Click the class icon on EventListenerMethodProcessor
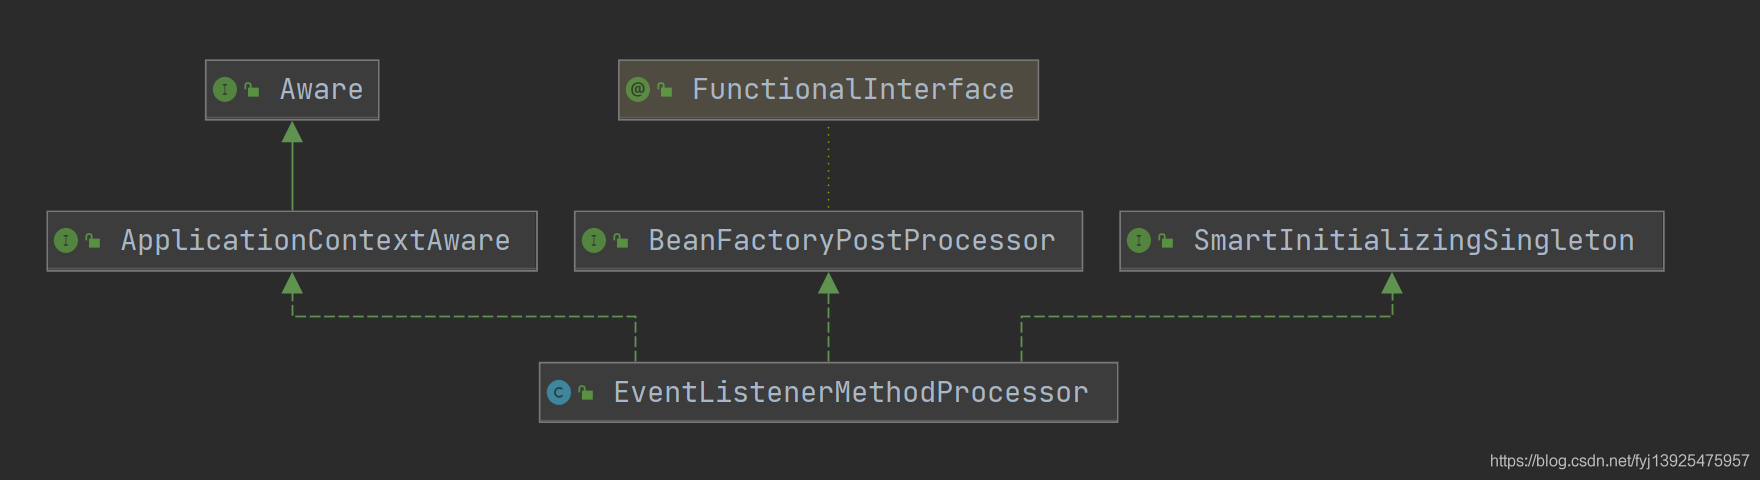The height and width of the screenshot is (480, 1760). pyautogui.click(x=559, y=393)
